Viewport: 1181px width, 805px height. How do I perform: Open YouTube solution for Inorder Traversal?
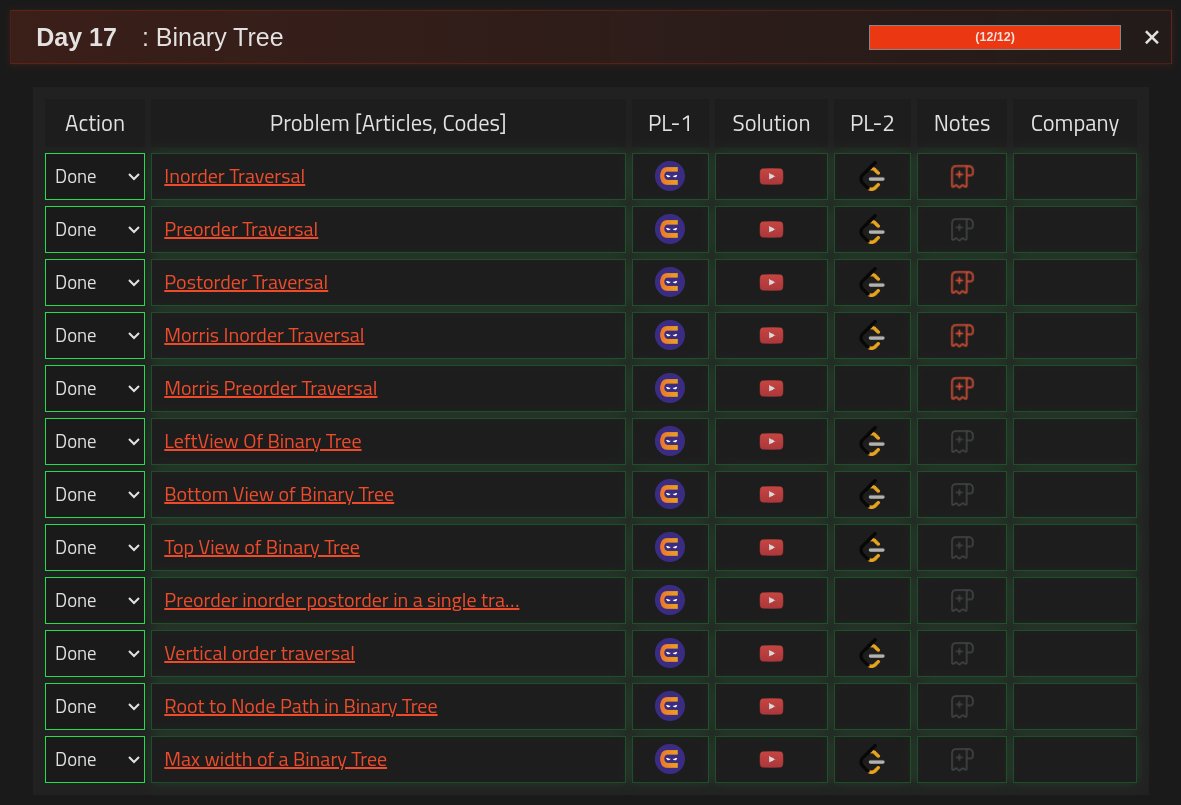pos(771,176)
